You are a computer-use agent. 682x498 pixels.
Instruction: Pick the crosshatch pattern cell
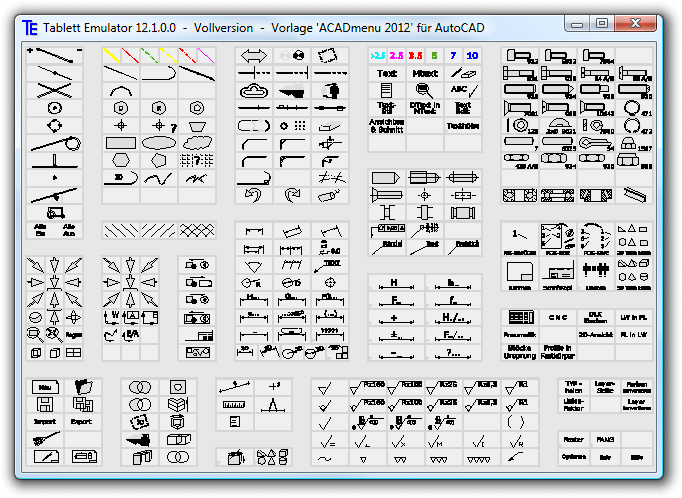click(197, 230)
